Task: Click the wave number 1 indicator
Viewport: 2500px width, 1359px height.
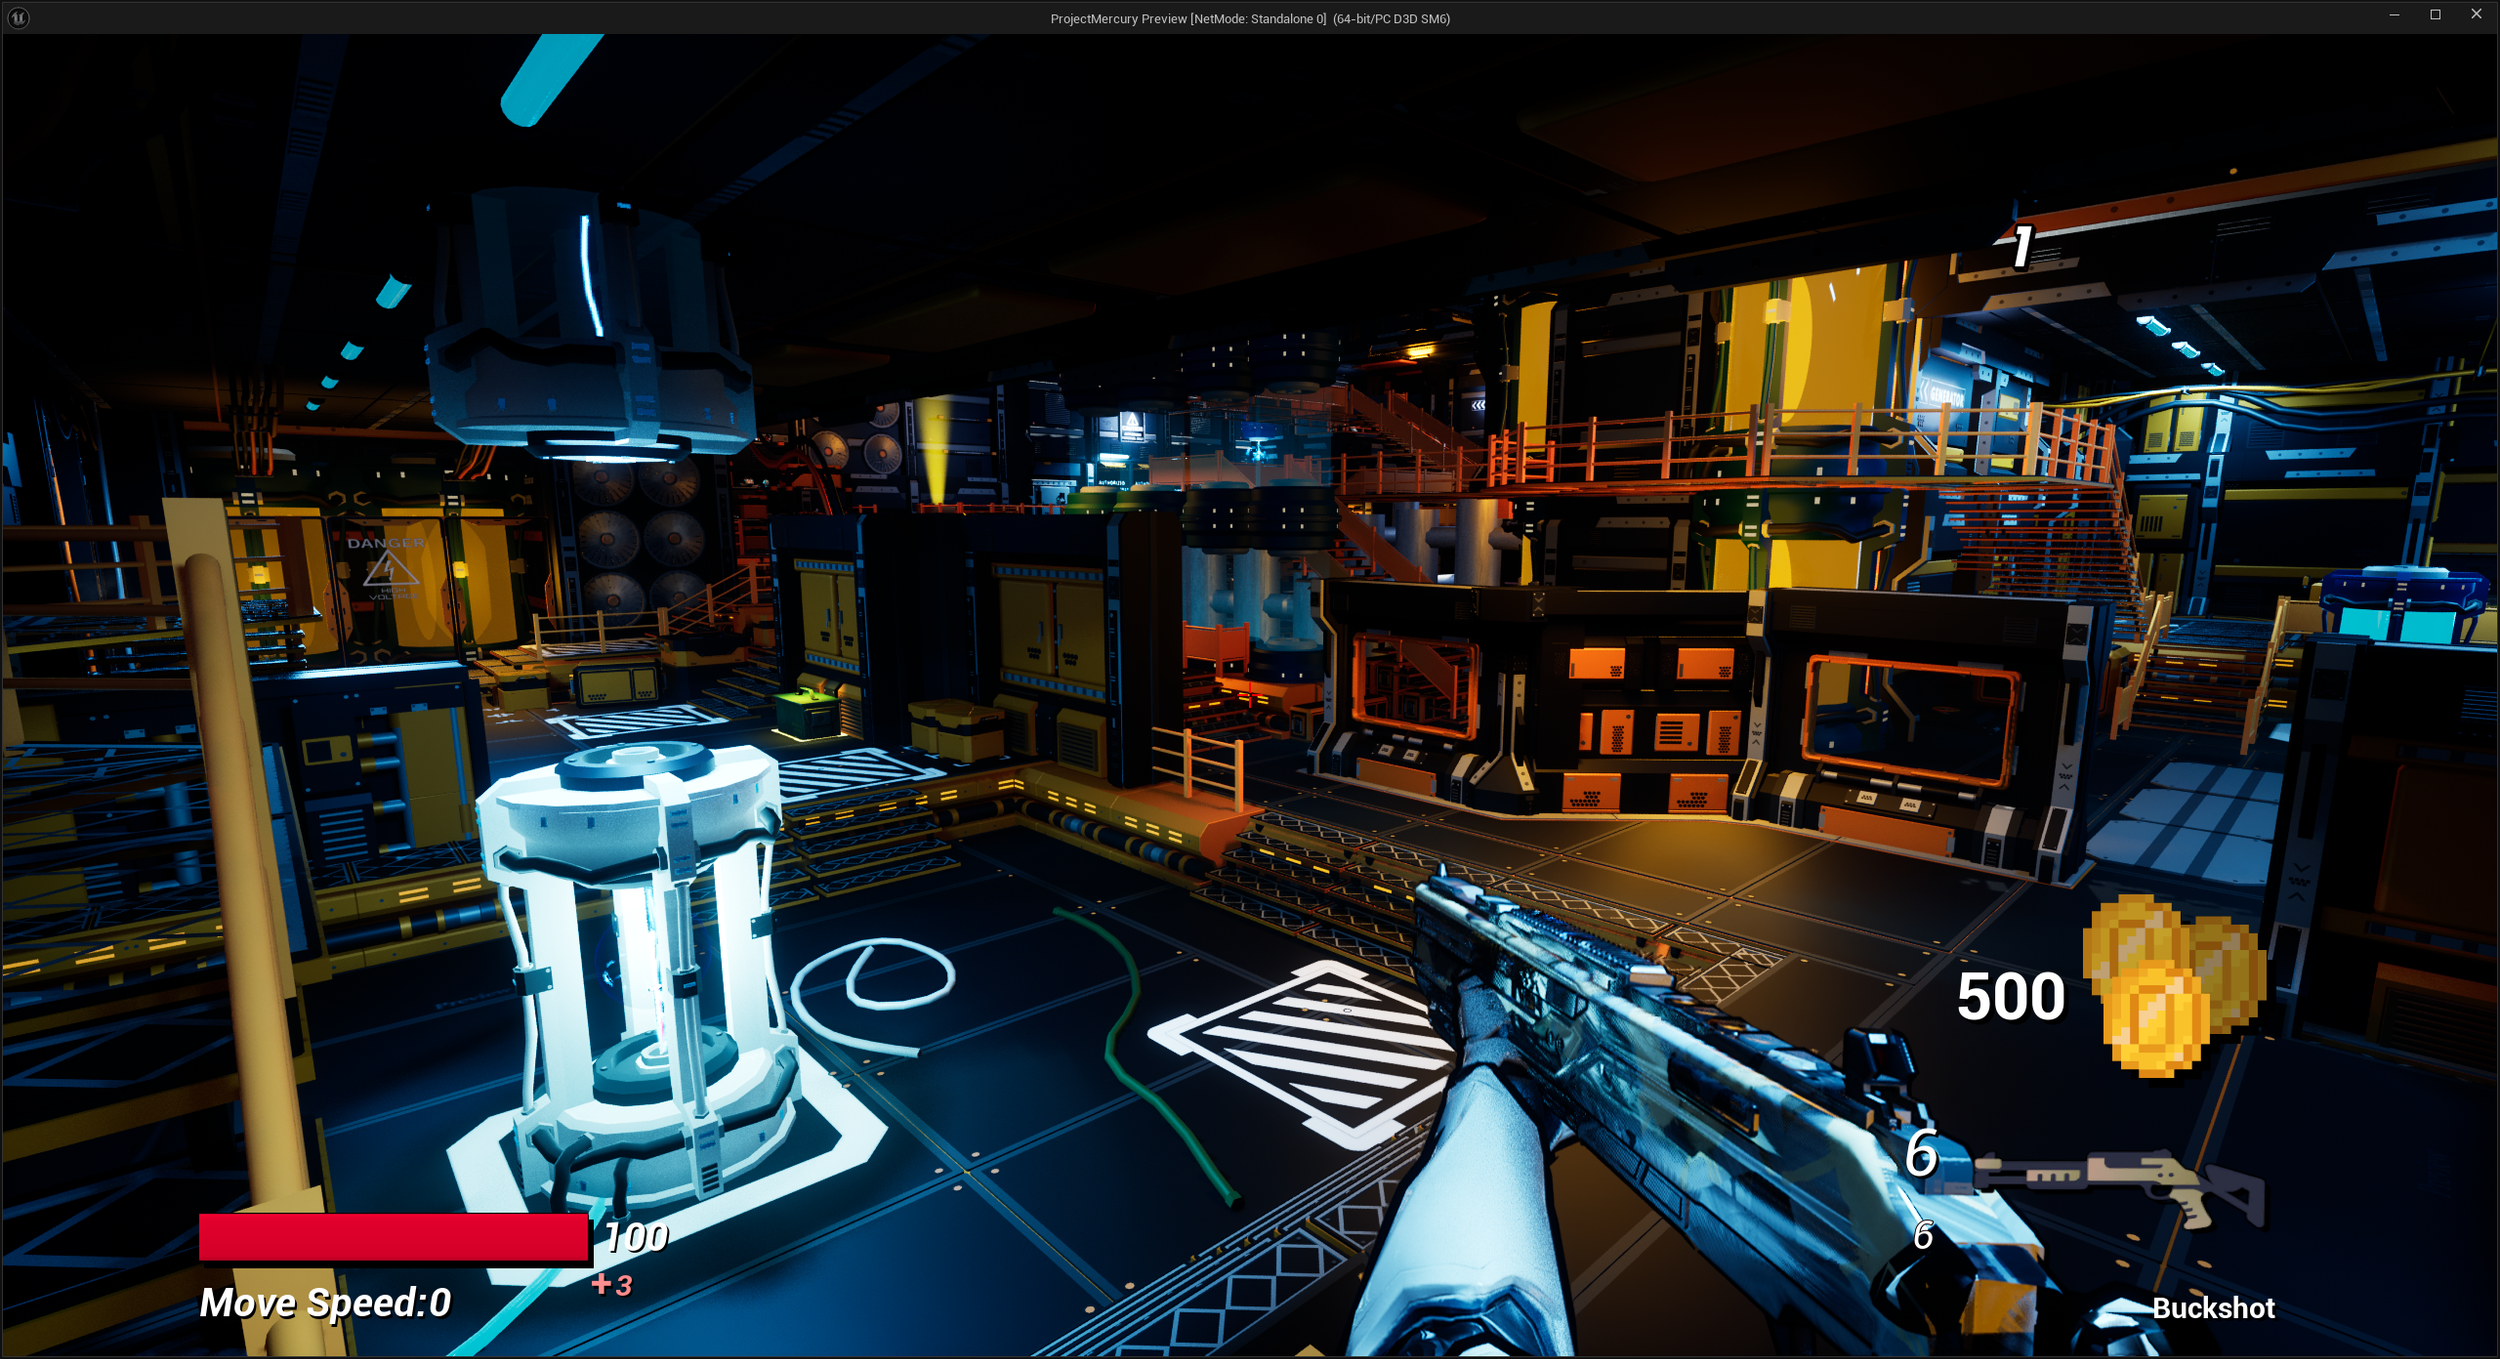Action: tap(2021, 246)
